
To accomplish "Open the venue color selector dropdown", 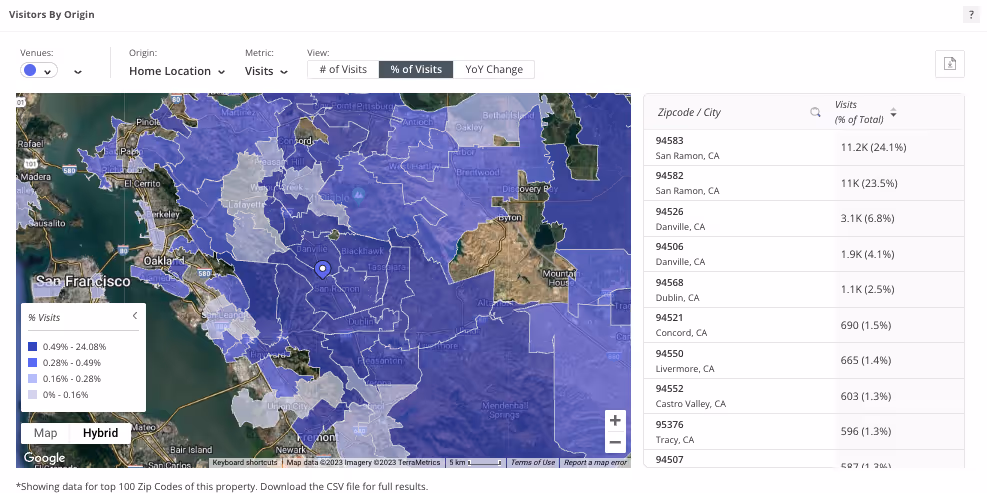I will point(39,71).
